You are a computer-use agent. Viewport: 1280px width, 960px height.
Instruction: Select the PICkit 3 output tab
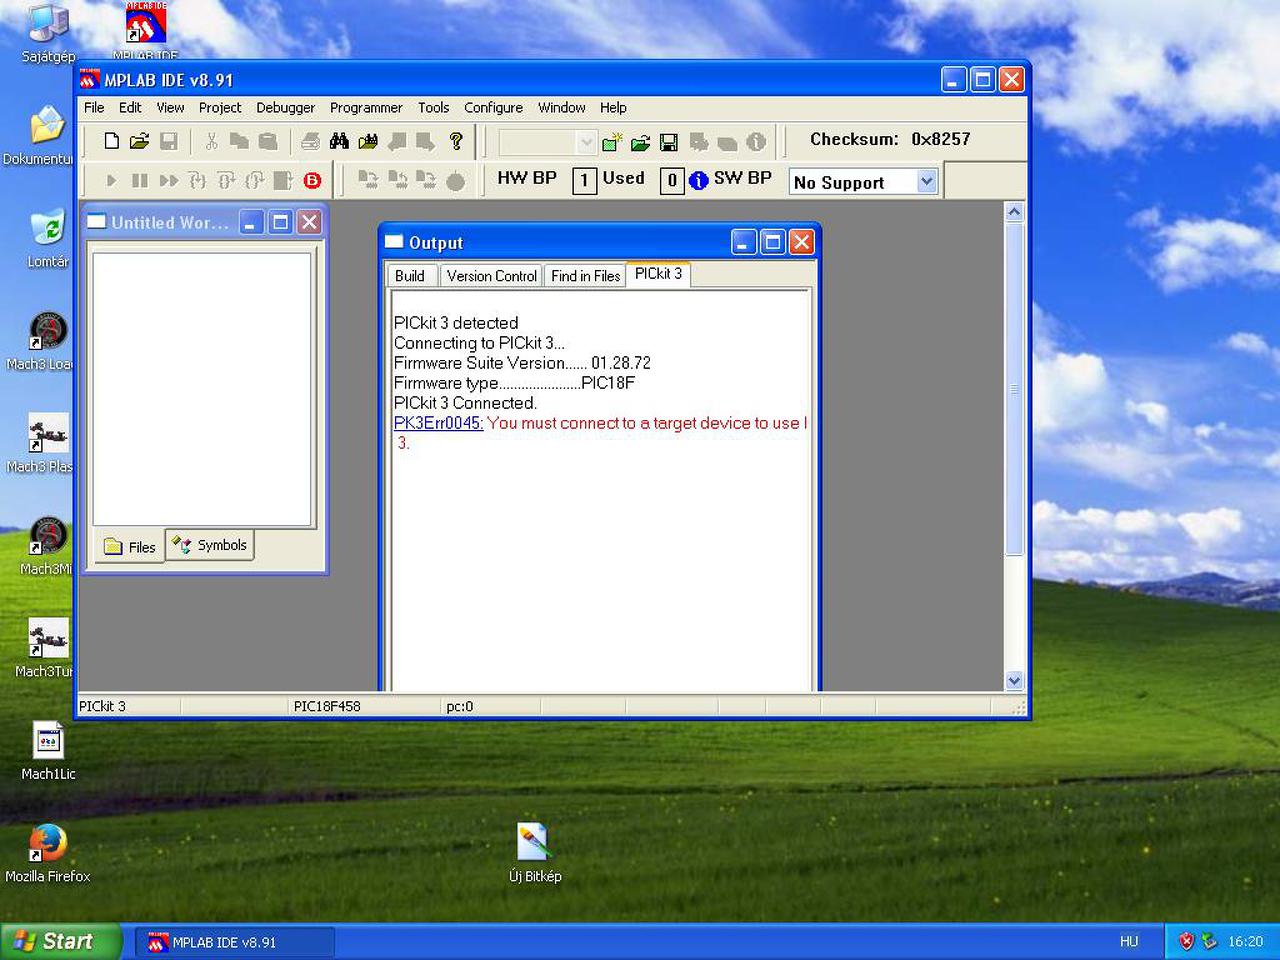click(x=658, y=274)
